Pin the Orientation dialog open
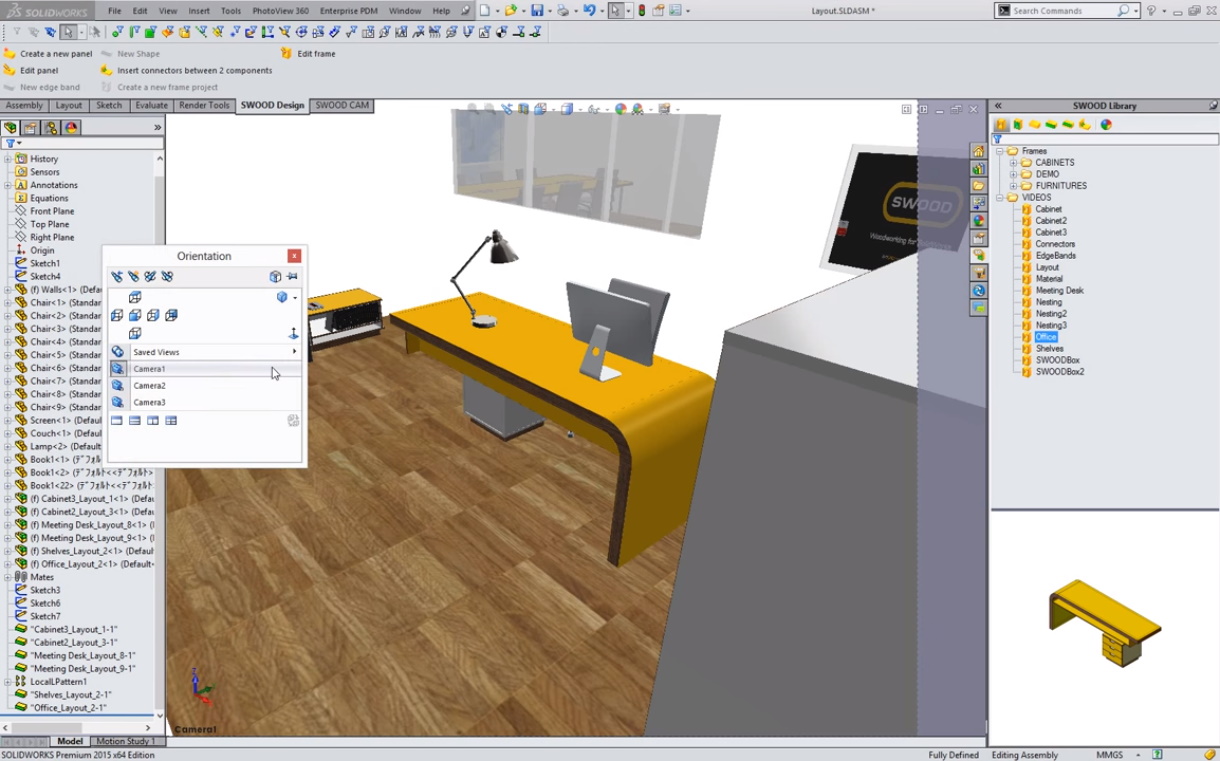The height and width of the screenshot is (761, 1220). click(292, 277)
